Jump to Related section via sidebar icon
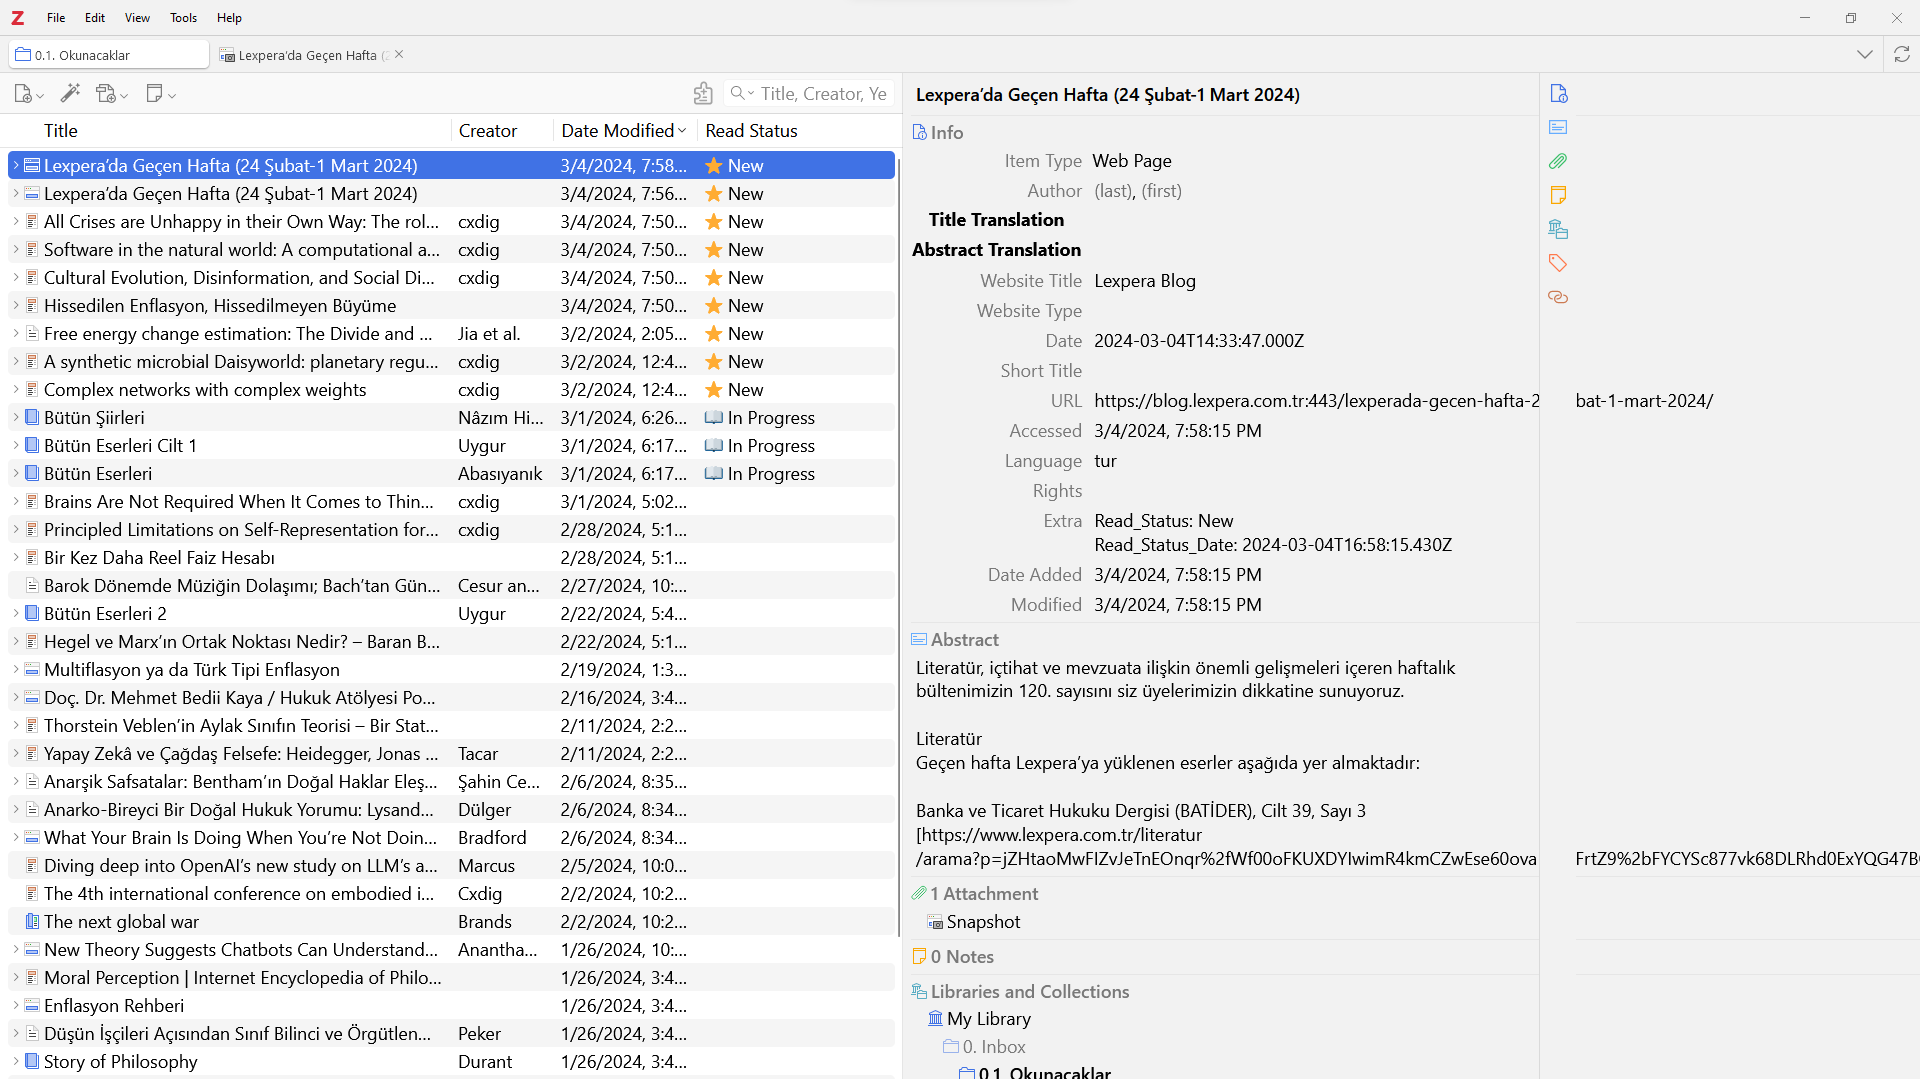 pos(1558,297)
